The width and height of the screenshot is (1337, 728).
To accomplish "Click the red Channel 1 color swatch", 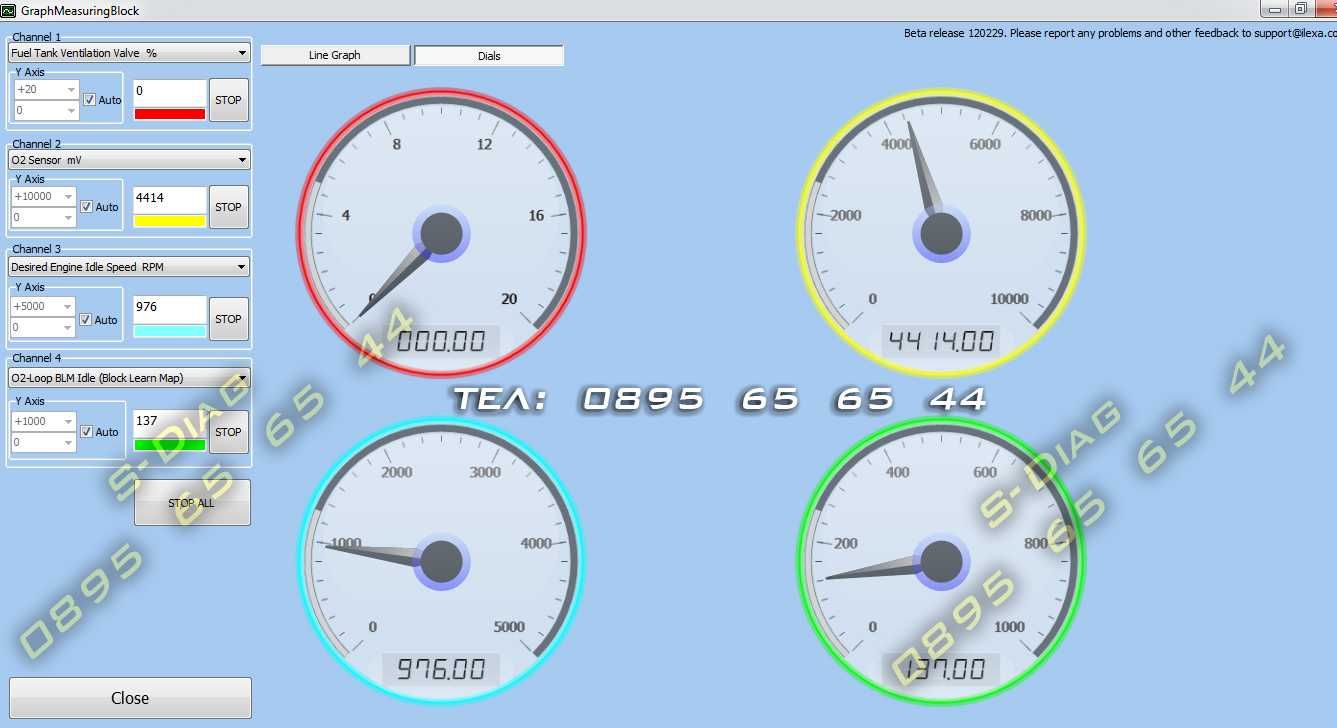I will click(170, 114).
